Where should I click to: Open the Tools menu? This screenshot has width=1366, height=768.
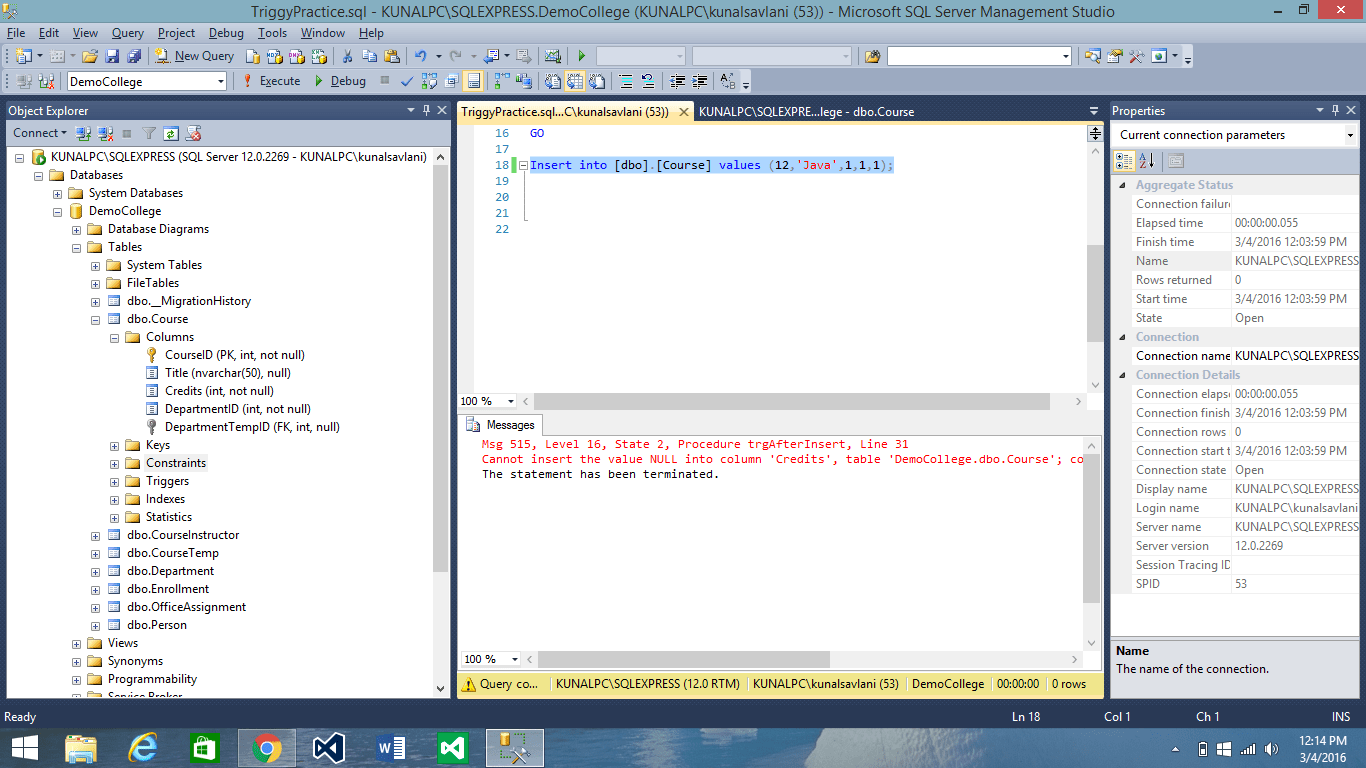pyautogui.click(x=272, y=33)
